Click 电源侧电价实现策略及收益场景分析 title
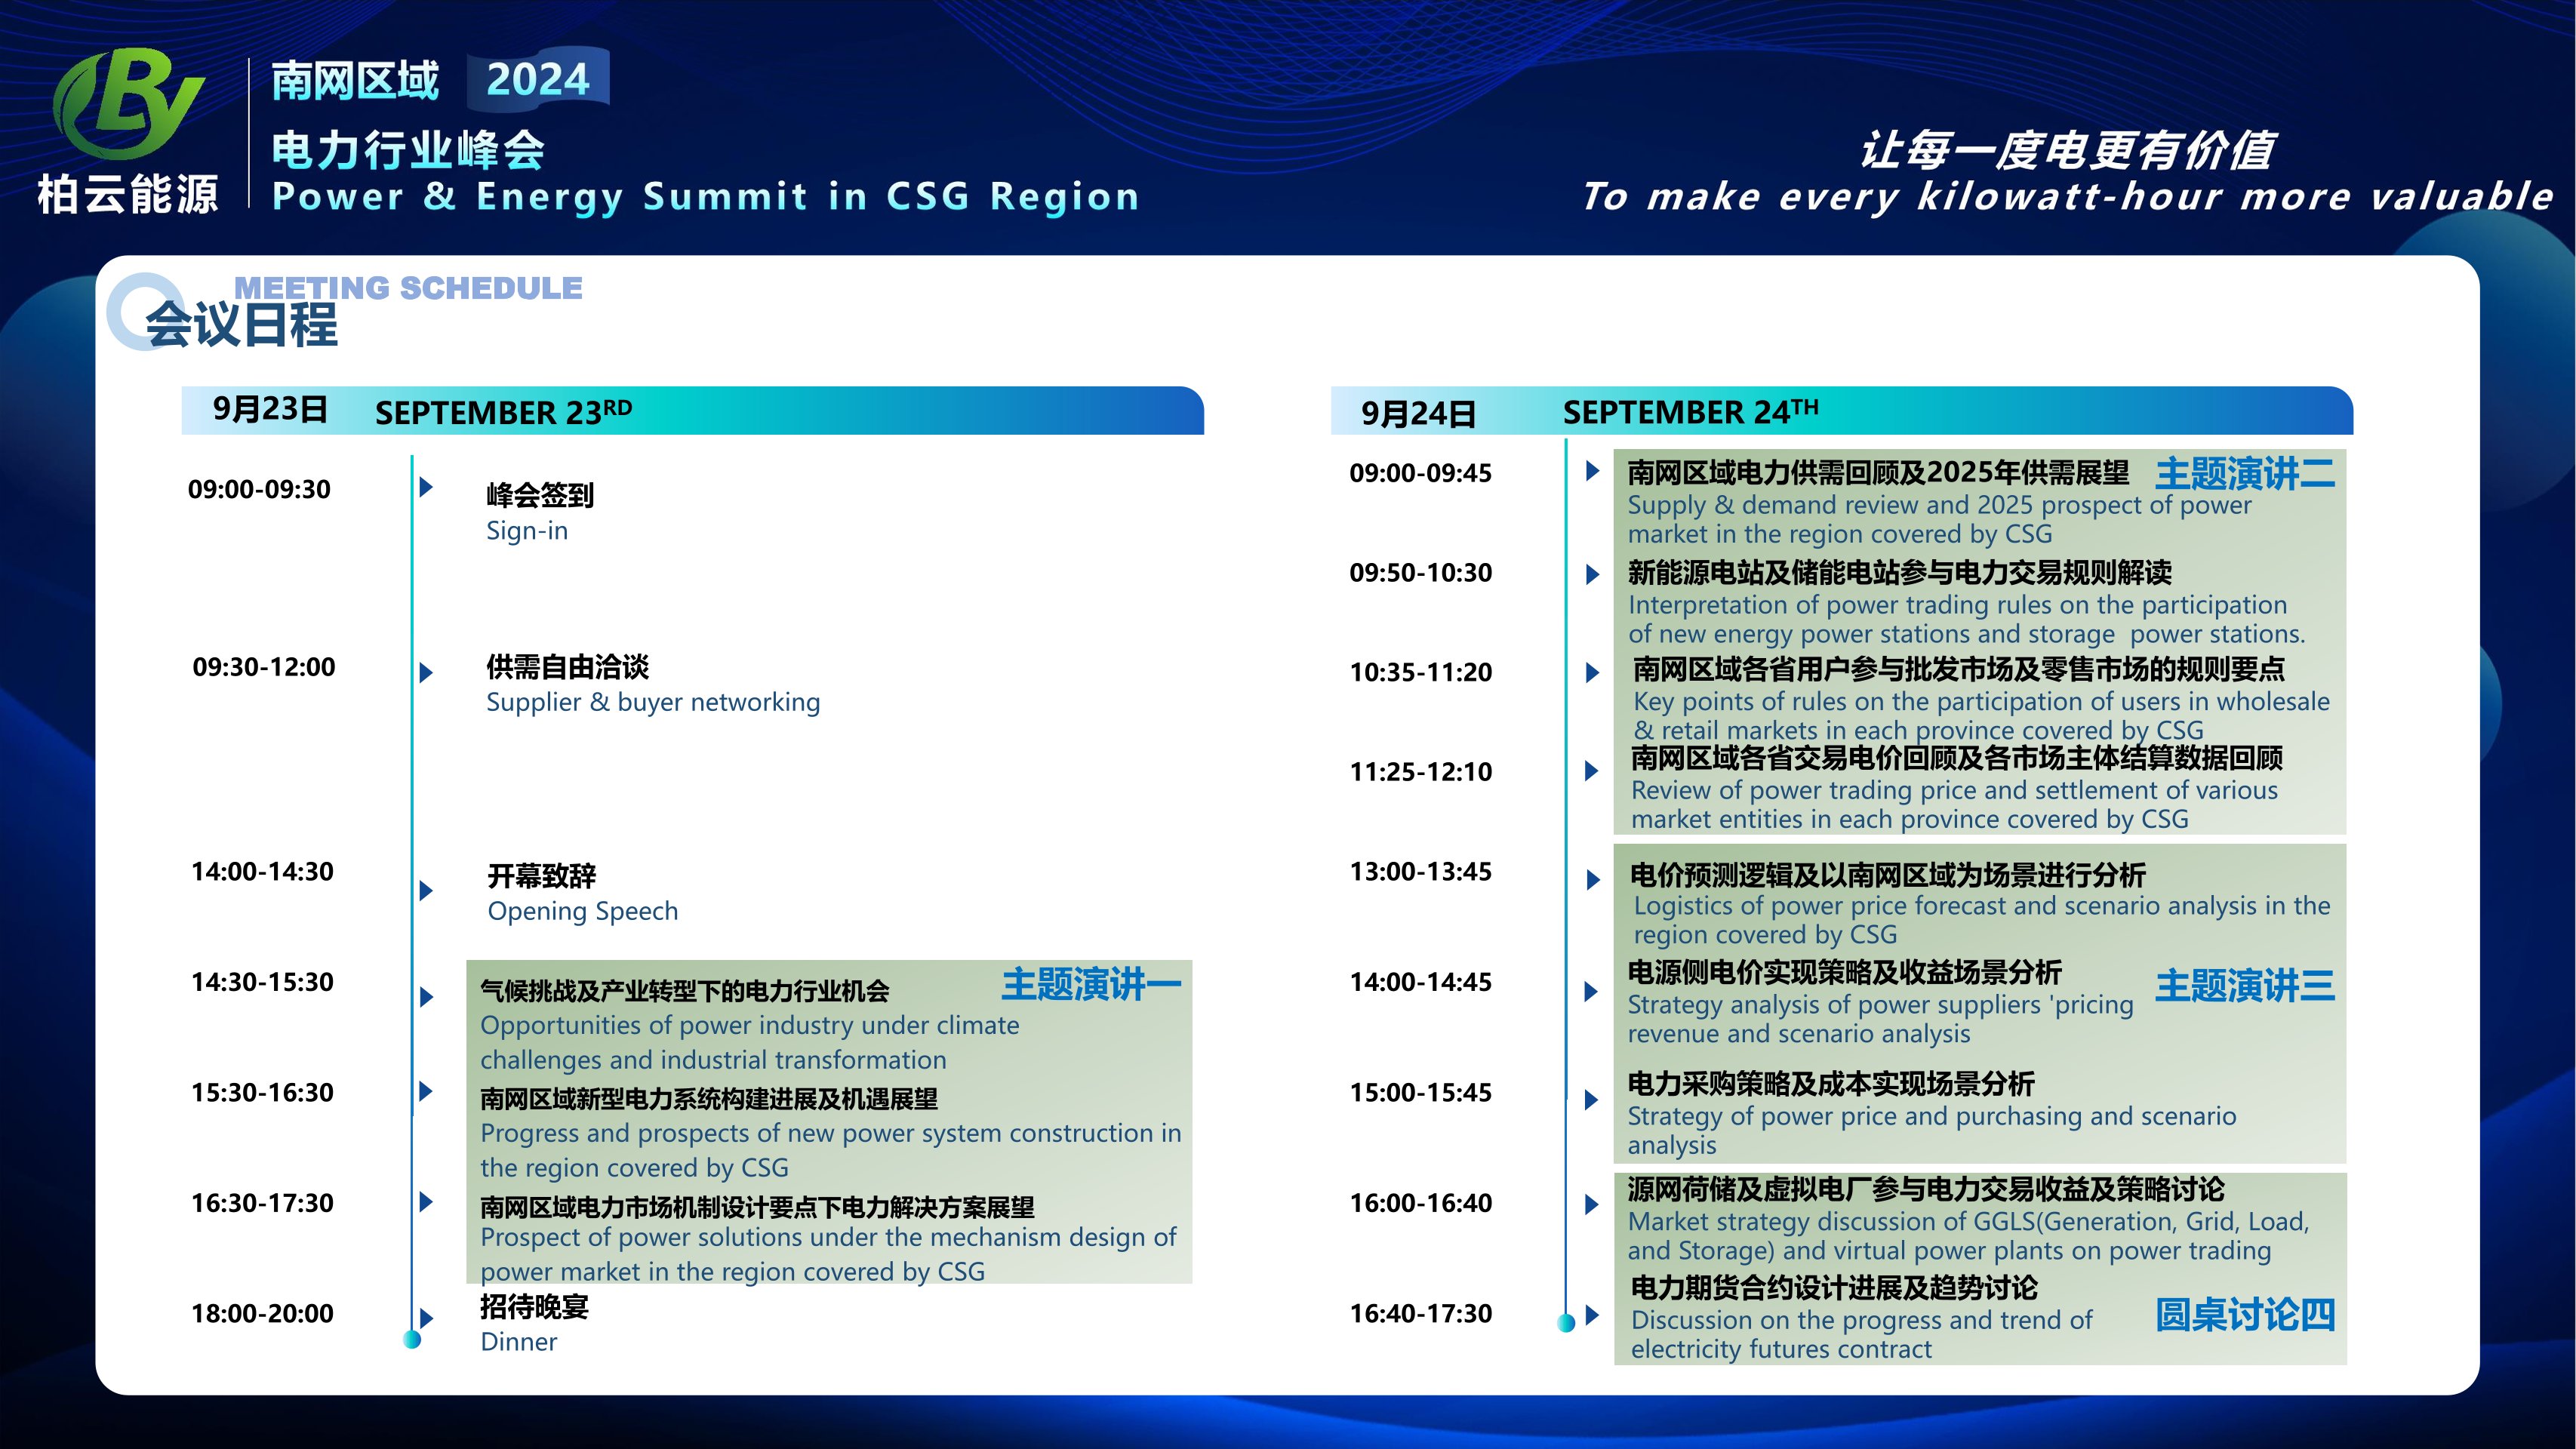This screenshot has height=1449, width=2576. [x=1845, y=972]
